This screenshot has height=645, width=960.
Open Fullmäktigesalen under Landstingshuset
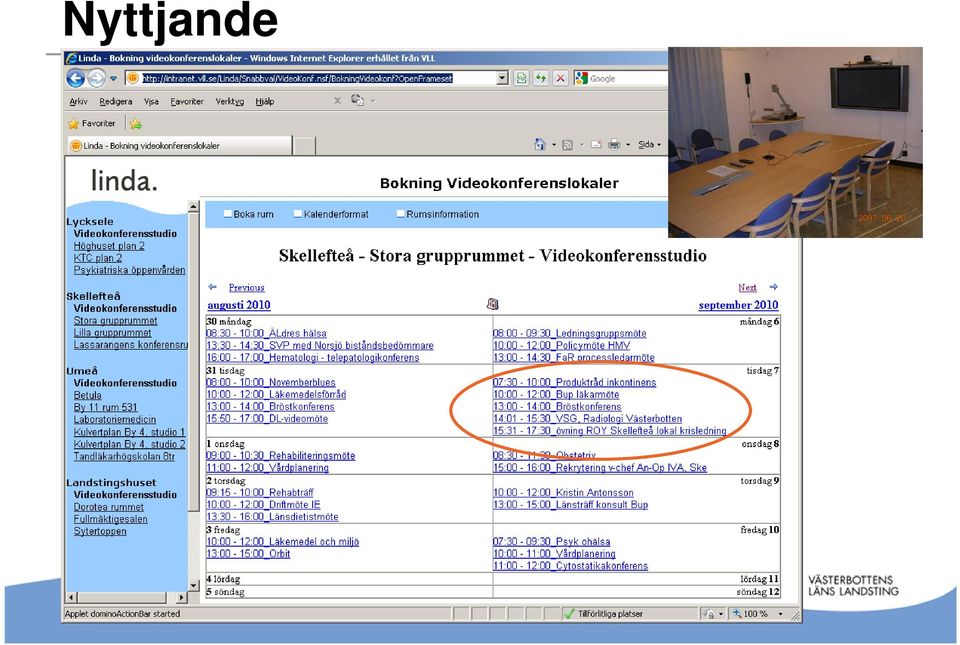coord(111,519)
